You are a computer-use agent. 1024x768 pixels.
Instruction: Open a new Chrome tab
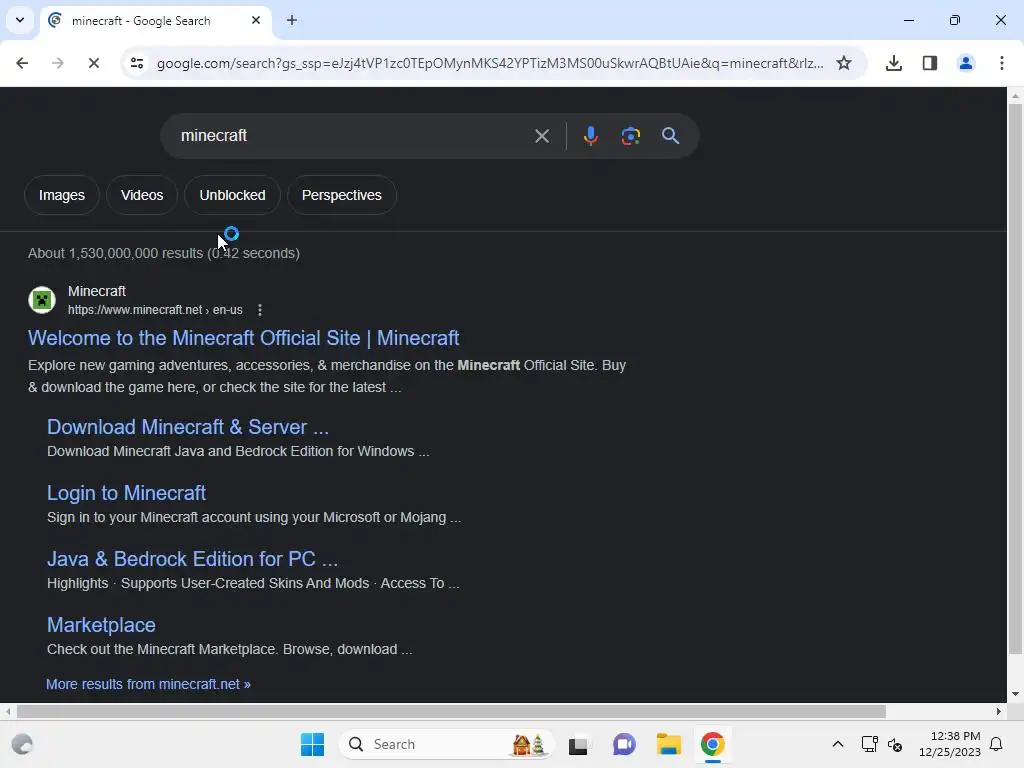292,20
